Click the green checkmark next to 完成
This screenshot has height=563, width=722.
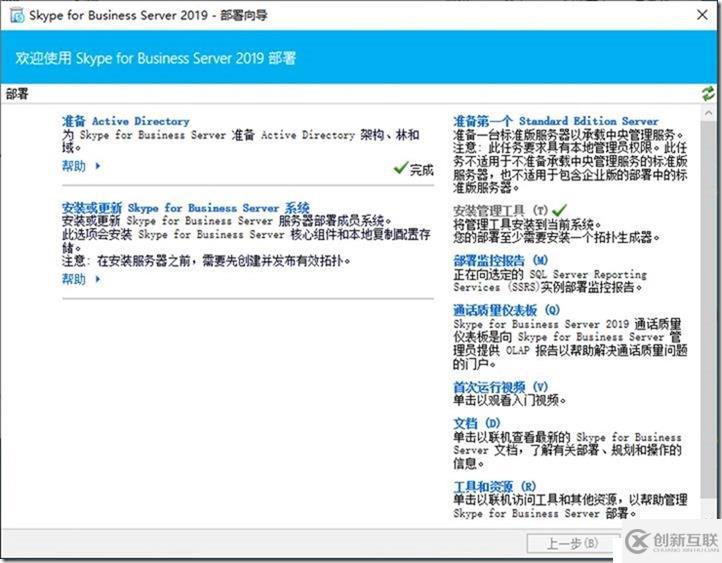401,168
